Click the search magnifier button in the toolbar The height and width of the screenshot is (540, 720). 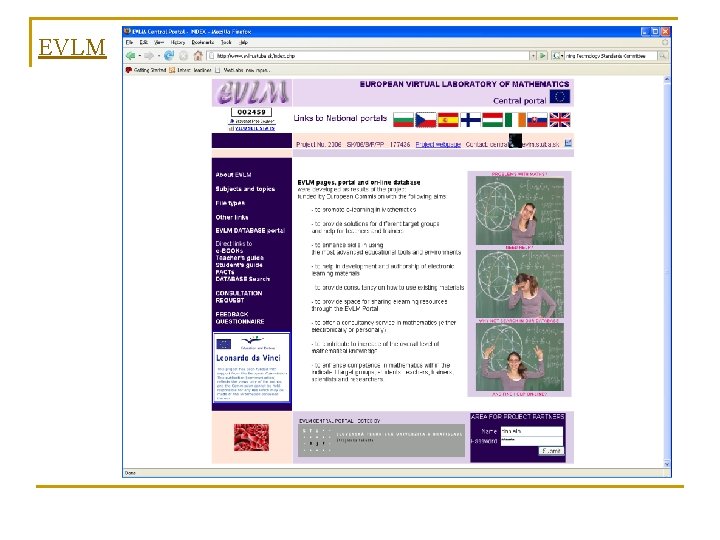pyautogui.click(x=663, y=56)
